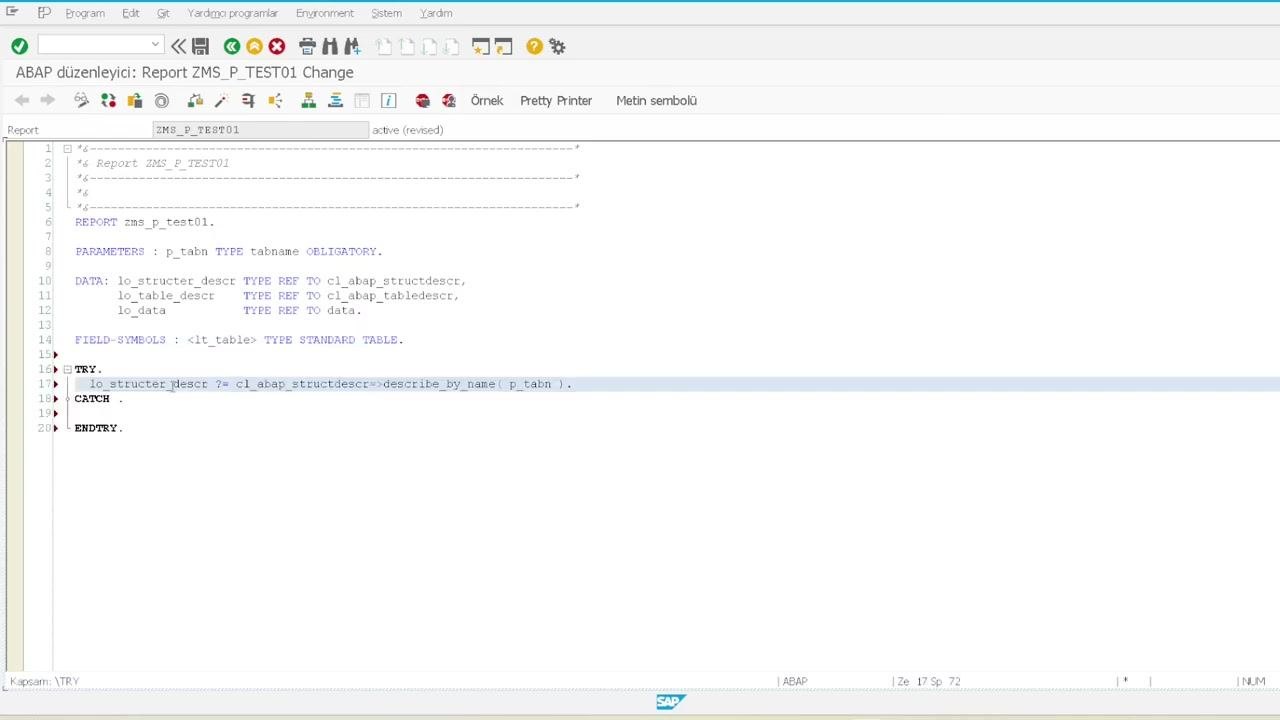Click the spiral Enhance icon
Image resolution: width=1280 pixels, height=720 pixels.
point(162,100)
